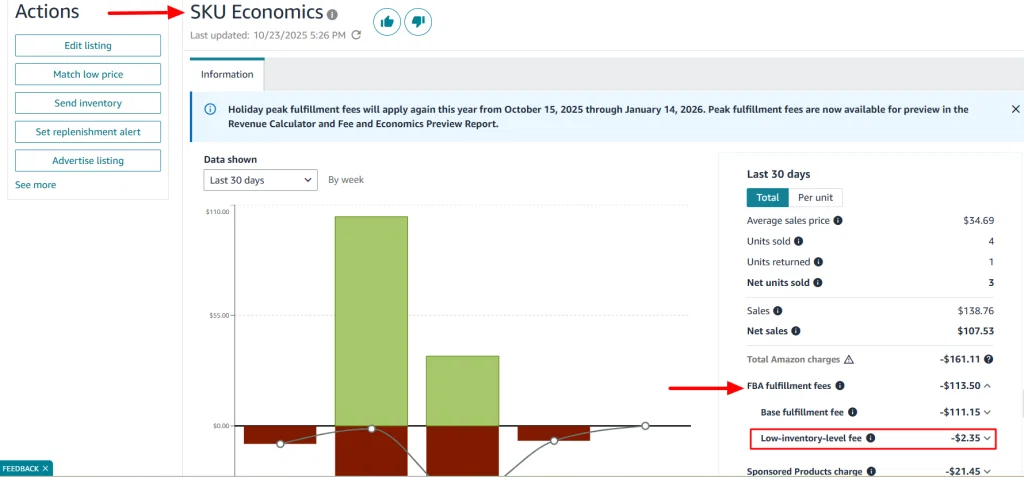
Task: Click the refresh icon next to Last updated
Action: (x=356, y=35)
